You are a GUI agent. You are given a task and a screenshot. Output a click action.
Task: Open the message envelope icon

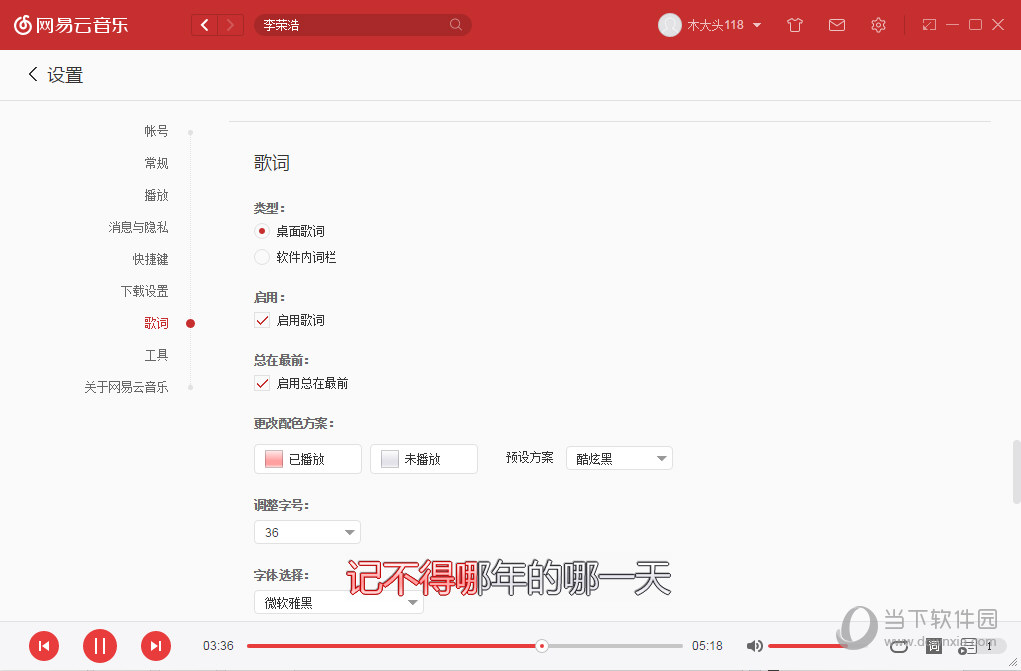[x=837, y=24]
